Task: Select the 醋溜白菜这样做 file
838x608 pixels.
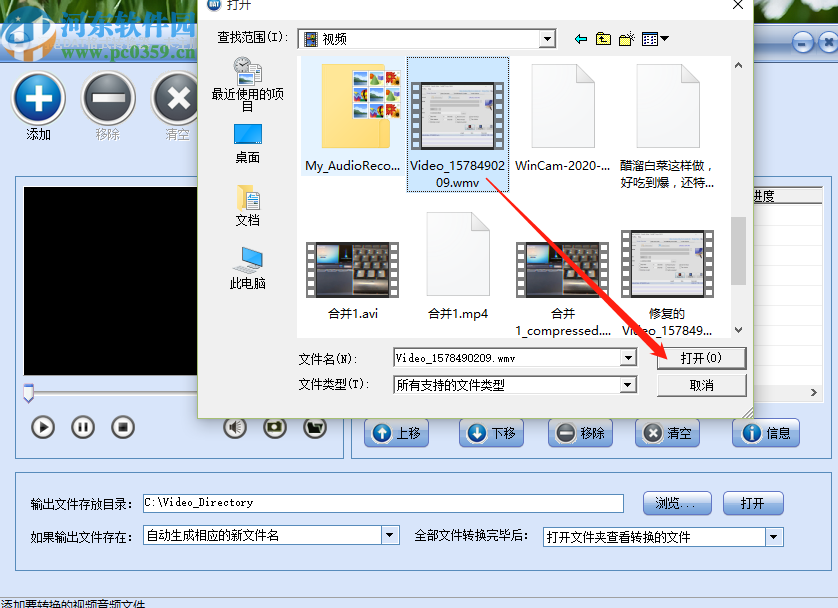Action: pyautogui.click(x=667, y=124)
